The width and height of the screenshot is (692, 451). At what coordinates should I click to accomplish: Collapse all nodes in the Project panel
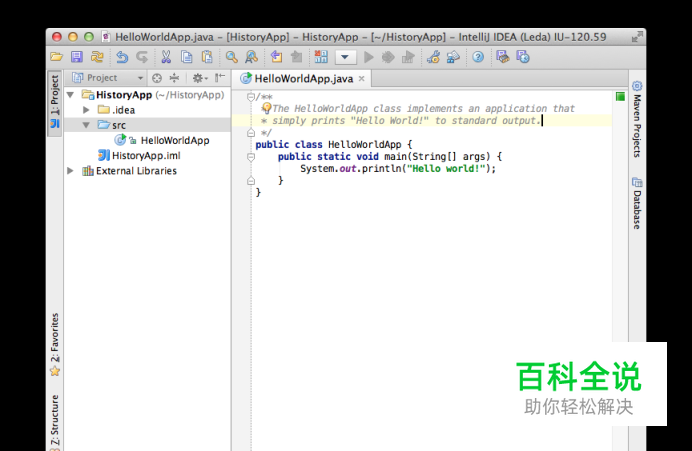(174, 78)
